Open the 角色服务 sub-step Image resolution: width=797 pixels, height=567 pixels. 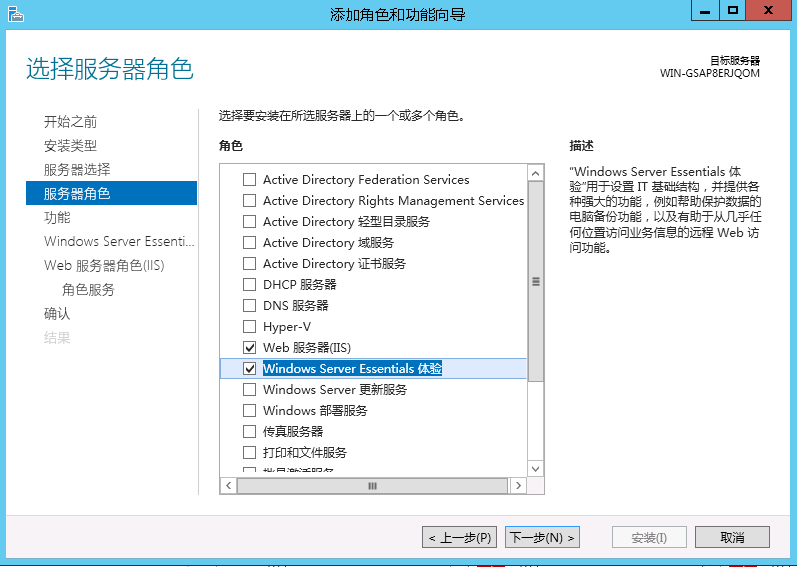88,290
